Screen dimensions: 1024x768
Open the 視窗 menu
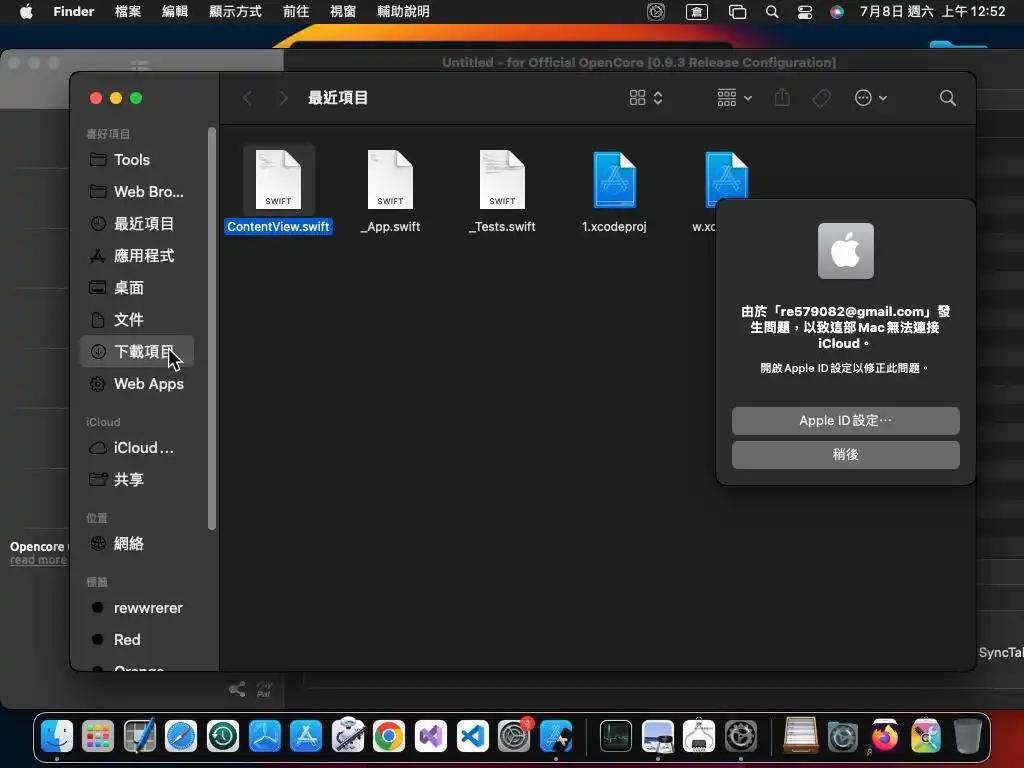(343, 11)
